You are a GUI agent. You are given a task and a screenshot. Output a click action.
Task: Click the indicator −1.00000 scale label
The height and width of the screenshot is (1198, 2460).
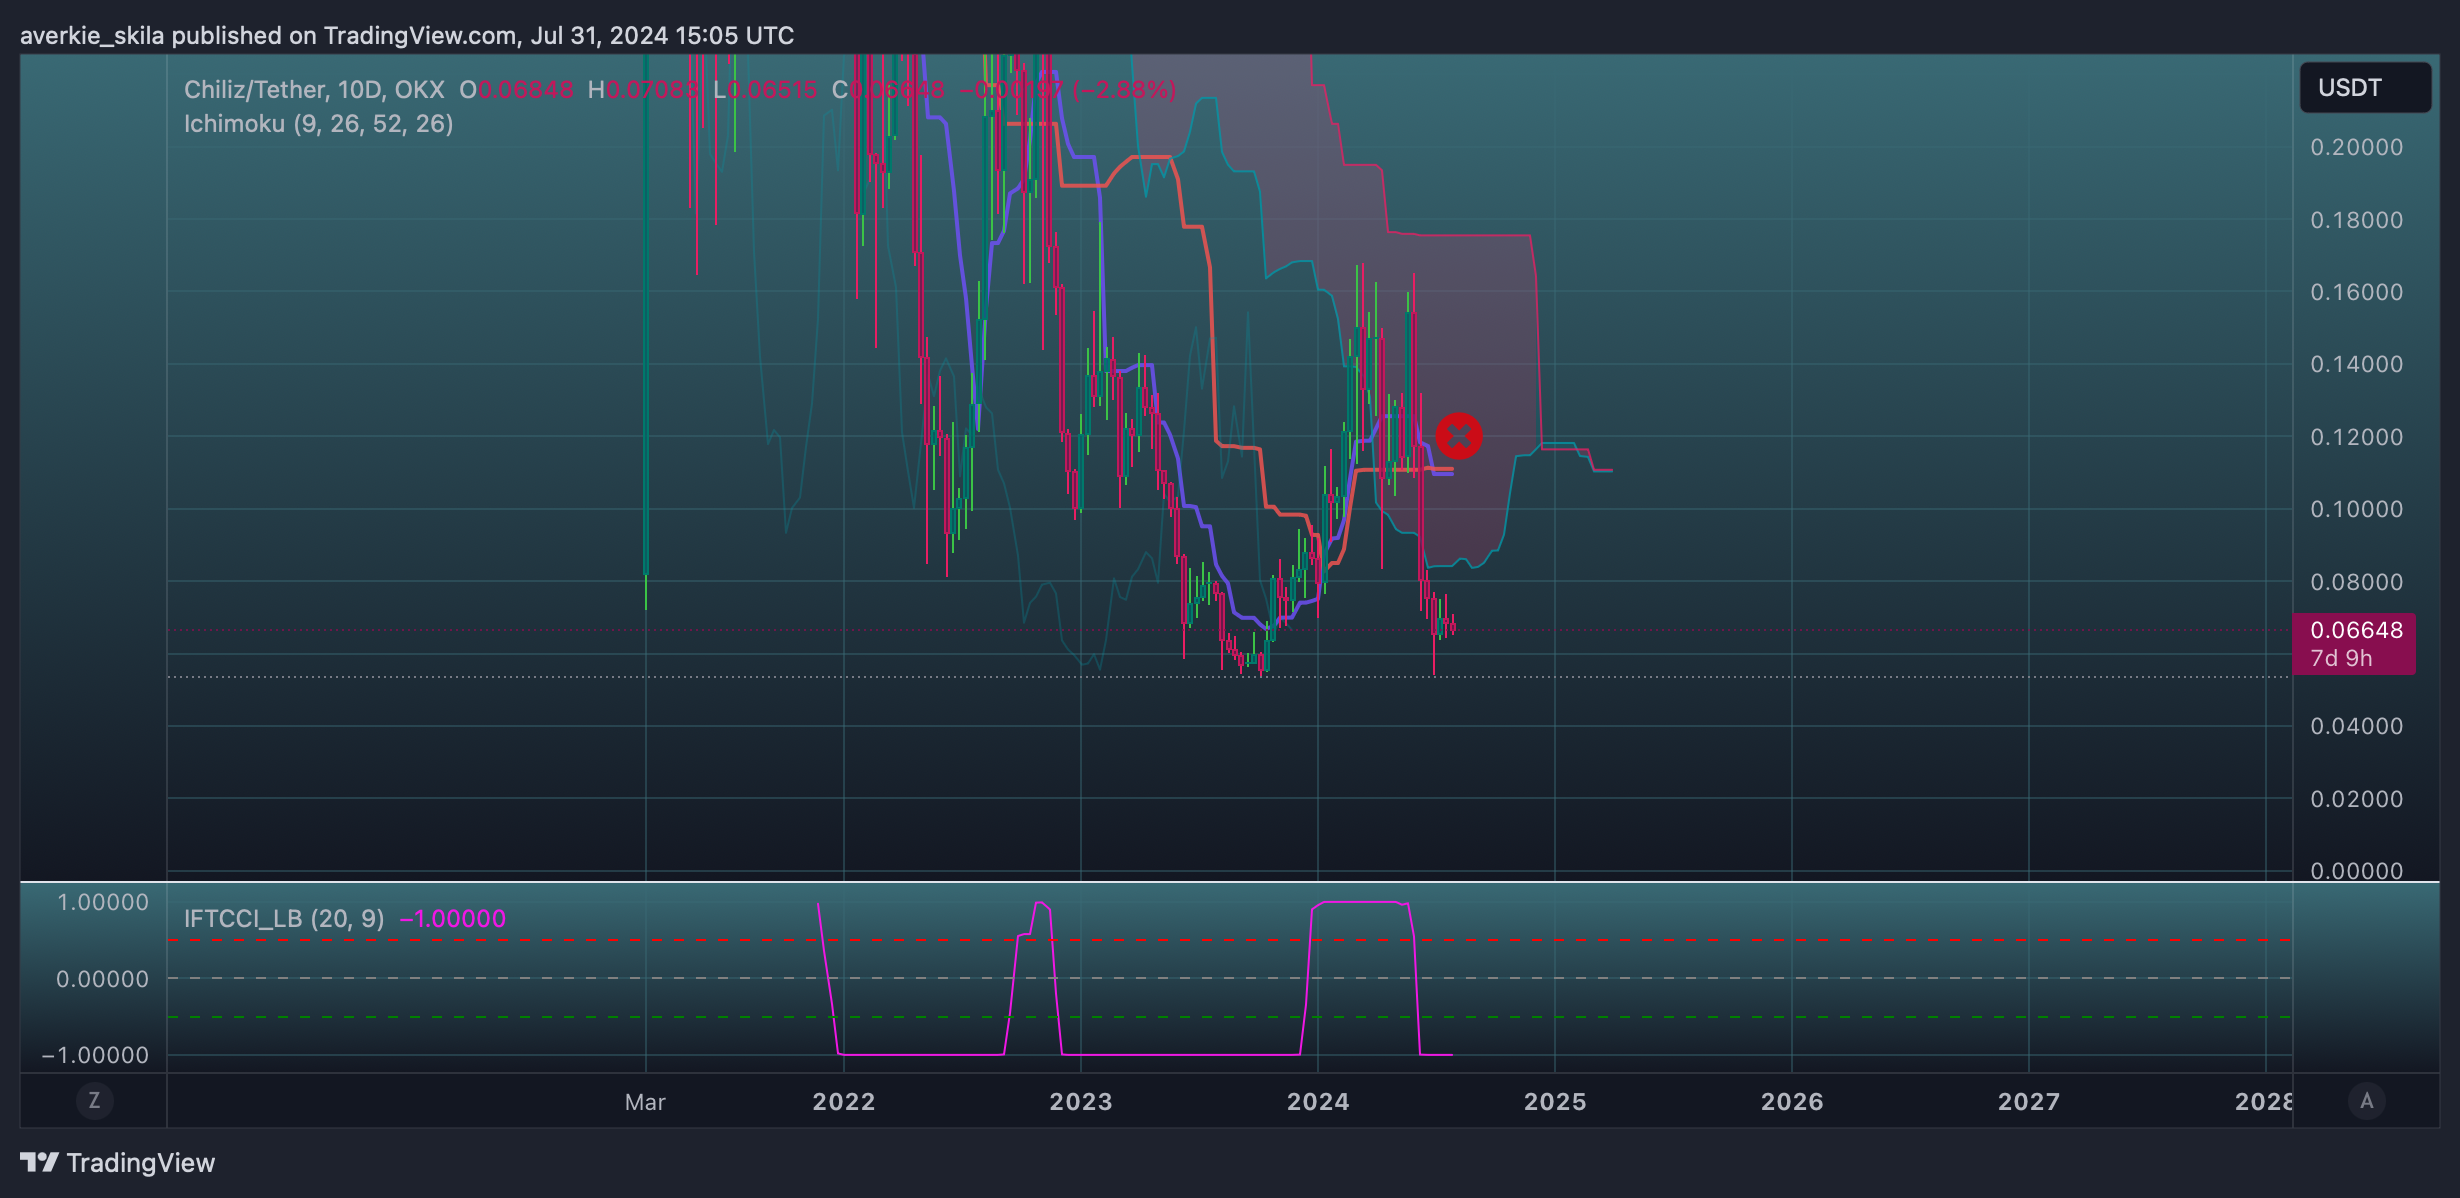[95, 1055]
